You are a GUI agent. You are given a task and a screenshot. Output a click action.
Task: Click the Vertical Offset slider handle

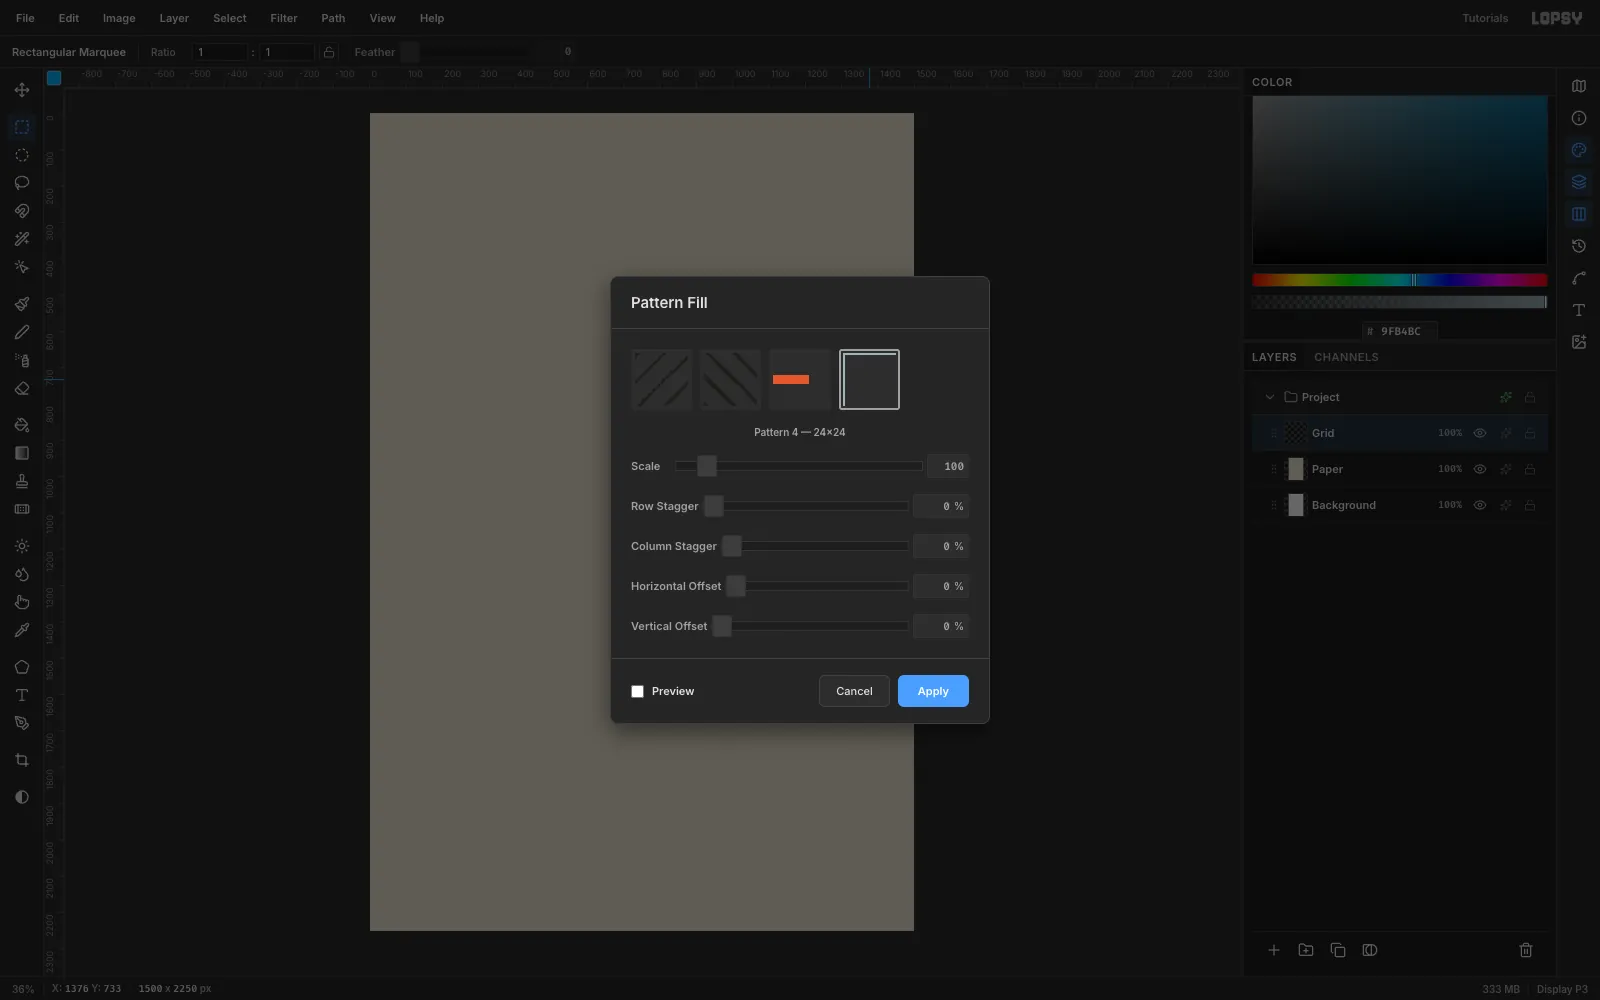(x=722, y=626)
